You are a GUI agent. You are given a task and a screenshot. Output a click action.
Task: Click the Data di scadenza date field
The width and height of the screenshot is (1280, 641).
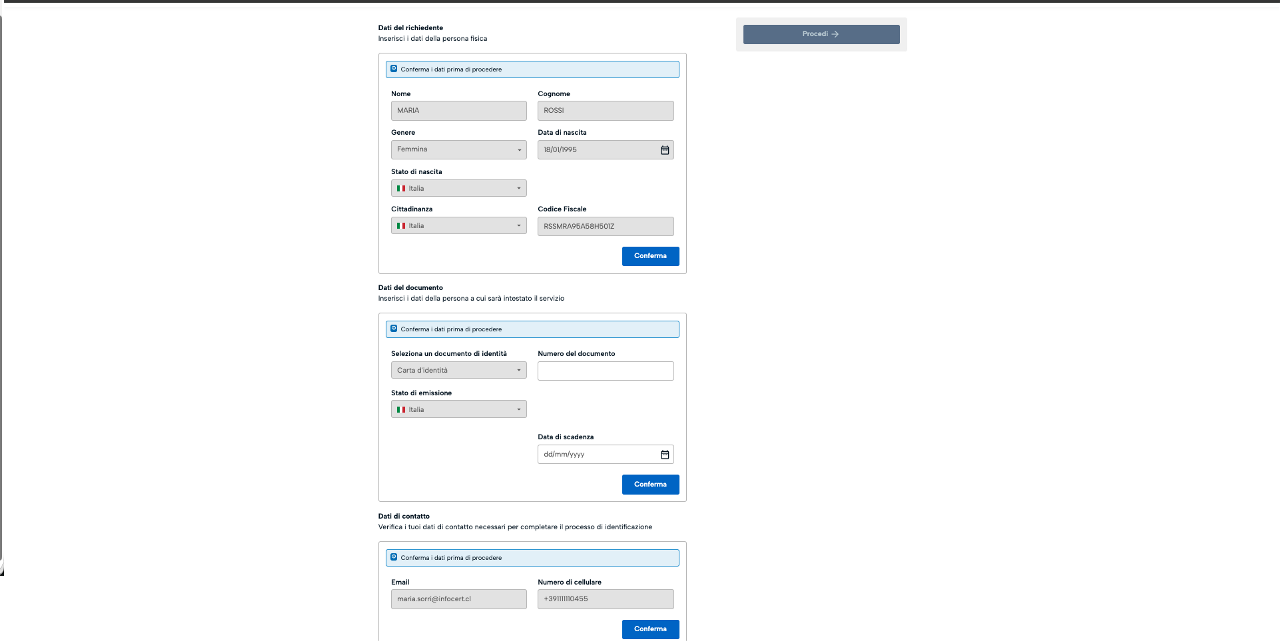pos(595,454)
